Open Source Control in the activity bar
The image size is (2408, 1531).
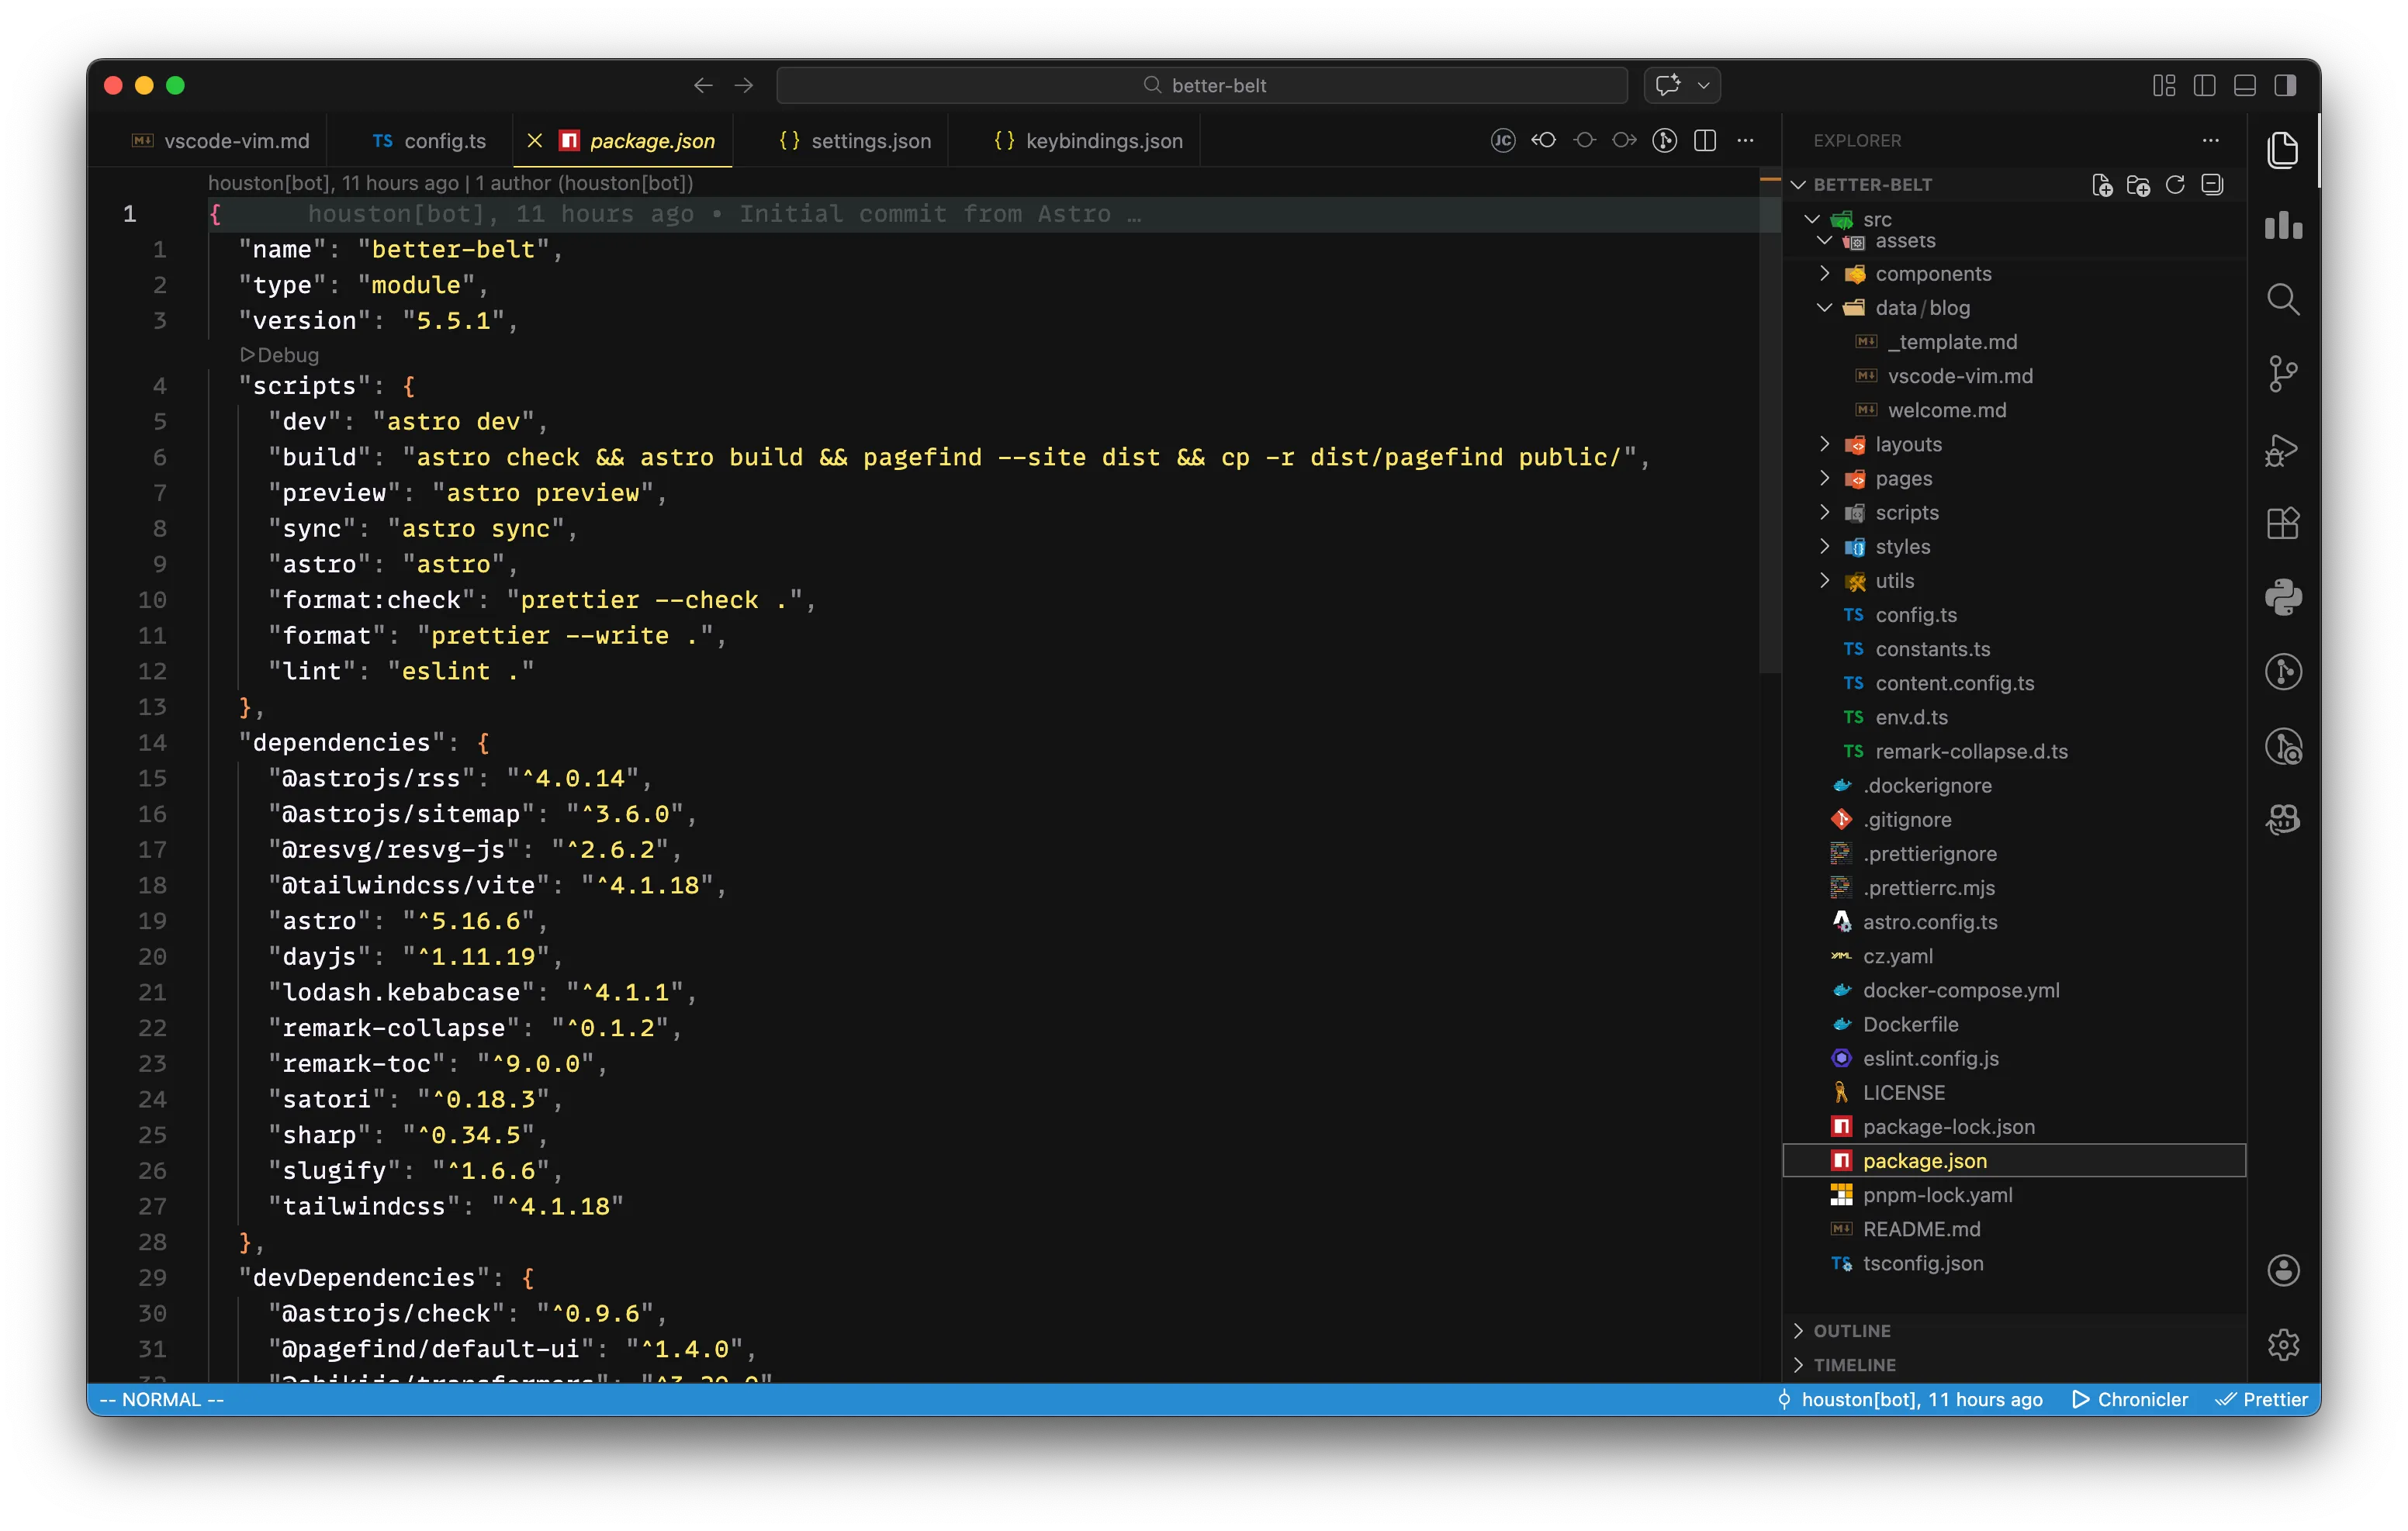pyautogui.click(x=2282, y=374)
